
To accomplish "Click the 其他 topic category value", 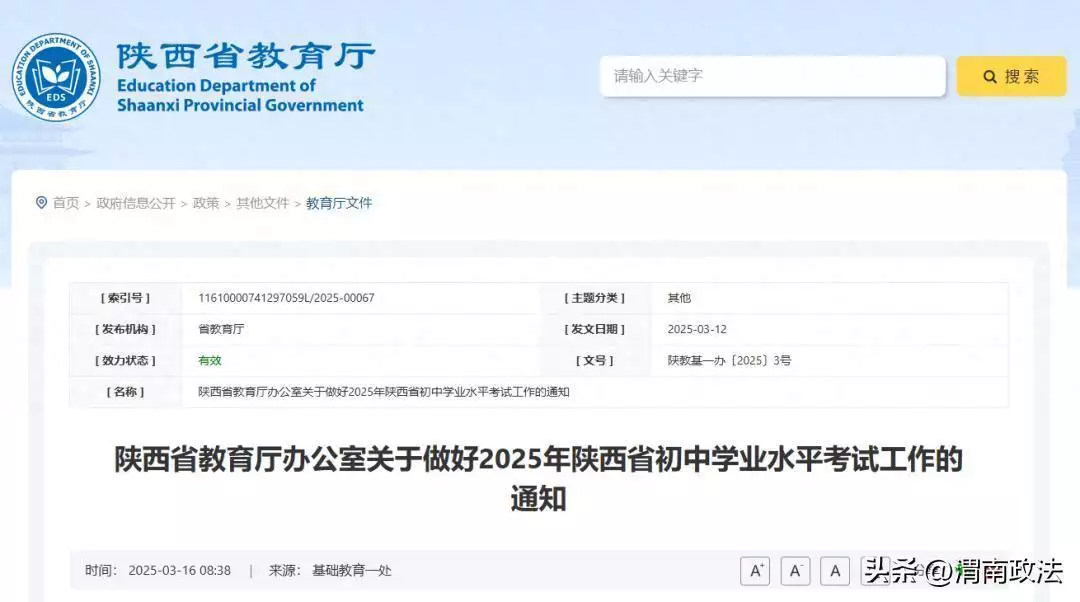I will pyautogui.click(x=679, y=298).
